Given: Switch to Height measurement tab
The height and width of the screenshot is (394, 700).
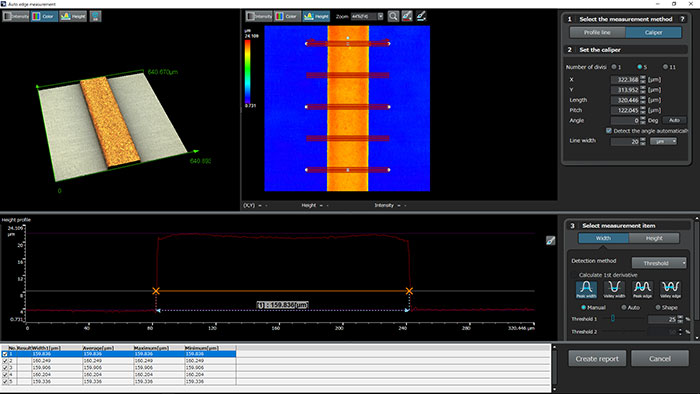Looking at the screenshot, I should pyautogui.click(x=654, y=238).
